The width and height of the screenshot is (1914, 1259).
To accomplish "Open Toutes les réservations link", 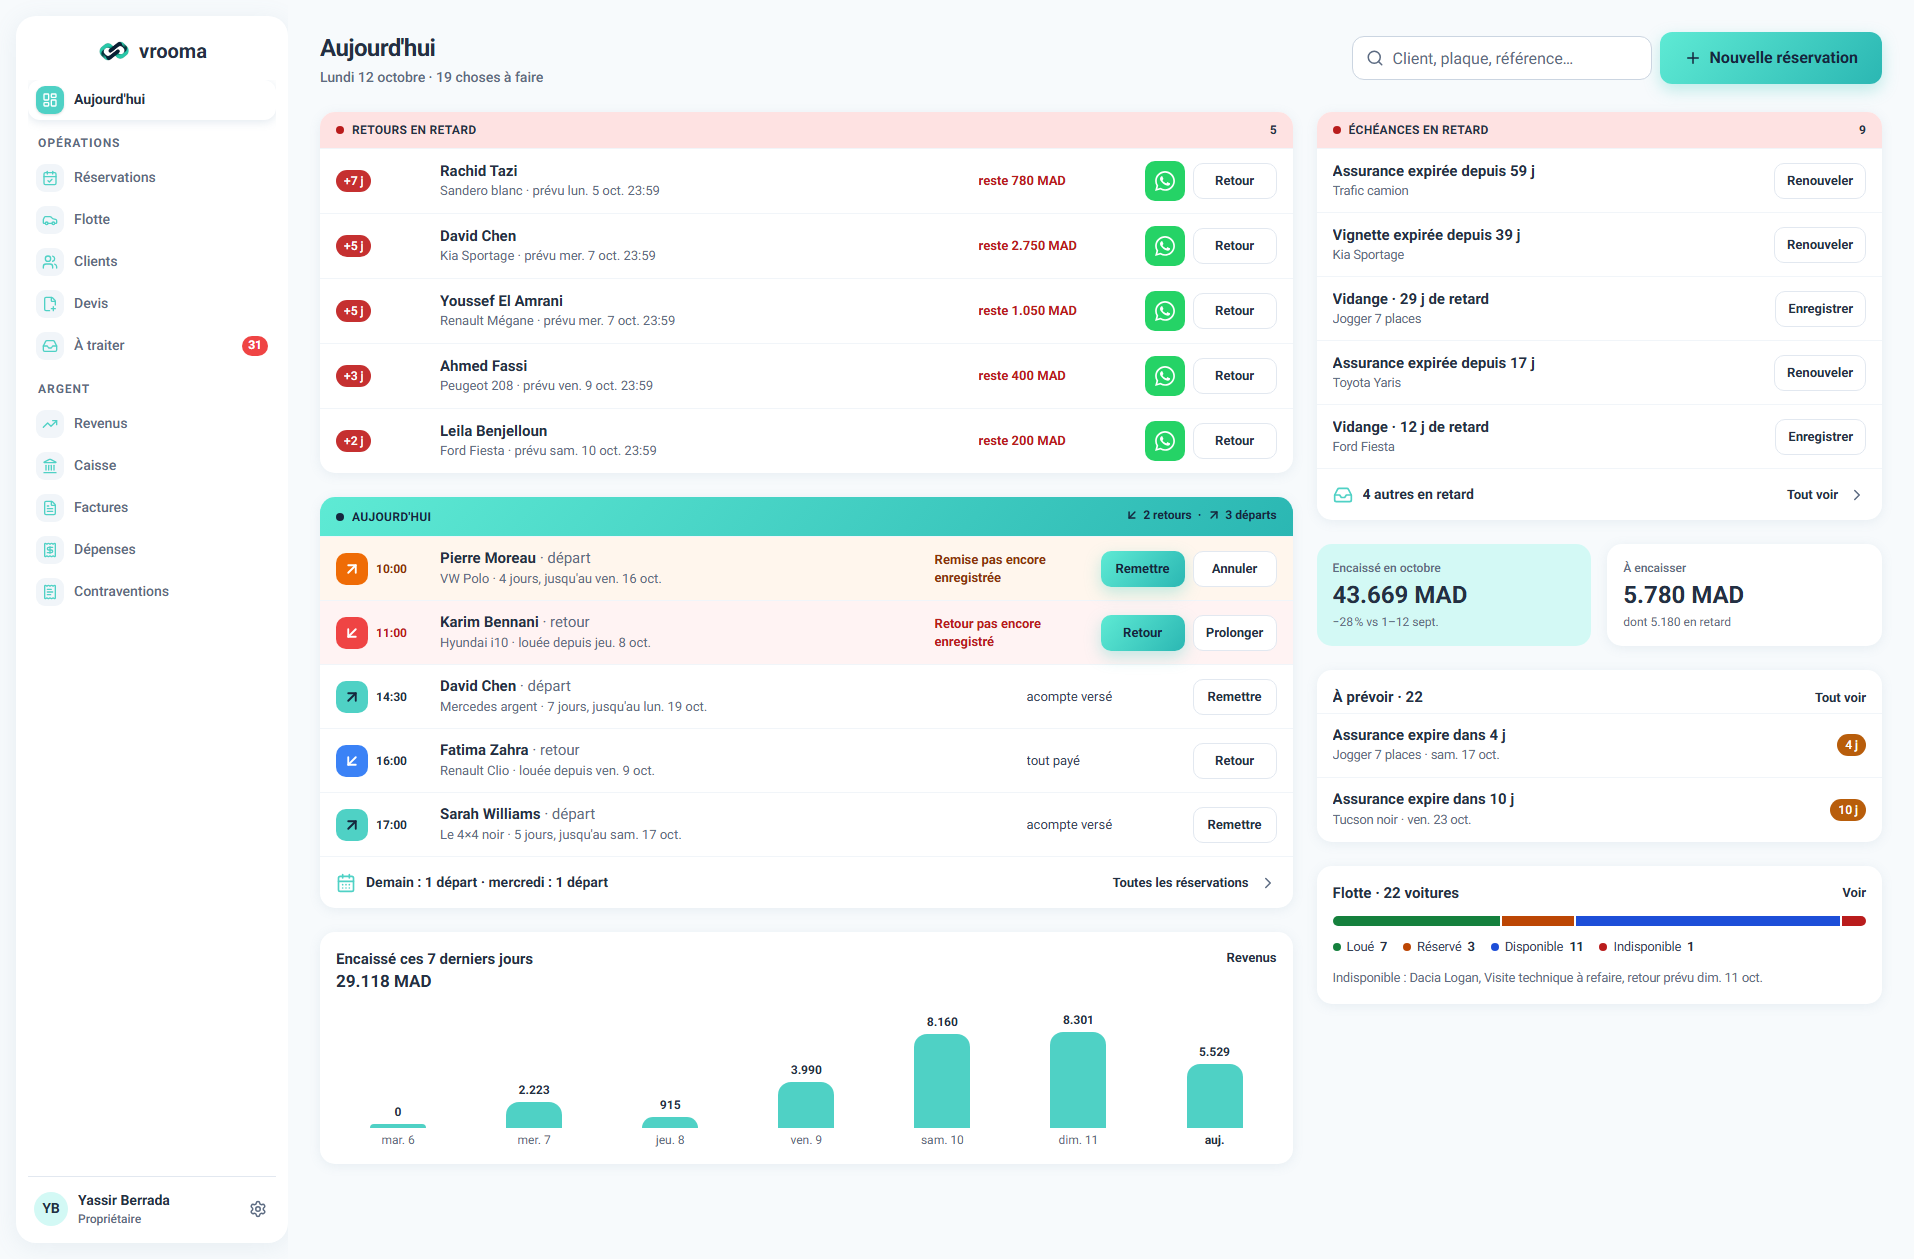I will pos(1192,883).
